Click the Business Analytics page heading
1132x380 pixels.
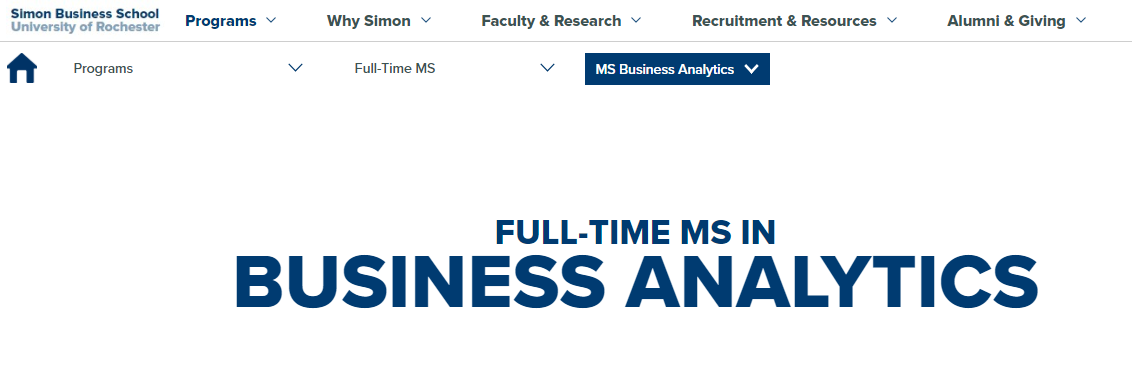pos(636,280)
